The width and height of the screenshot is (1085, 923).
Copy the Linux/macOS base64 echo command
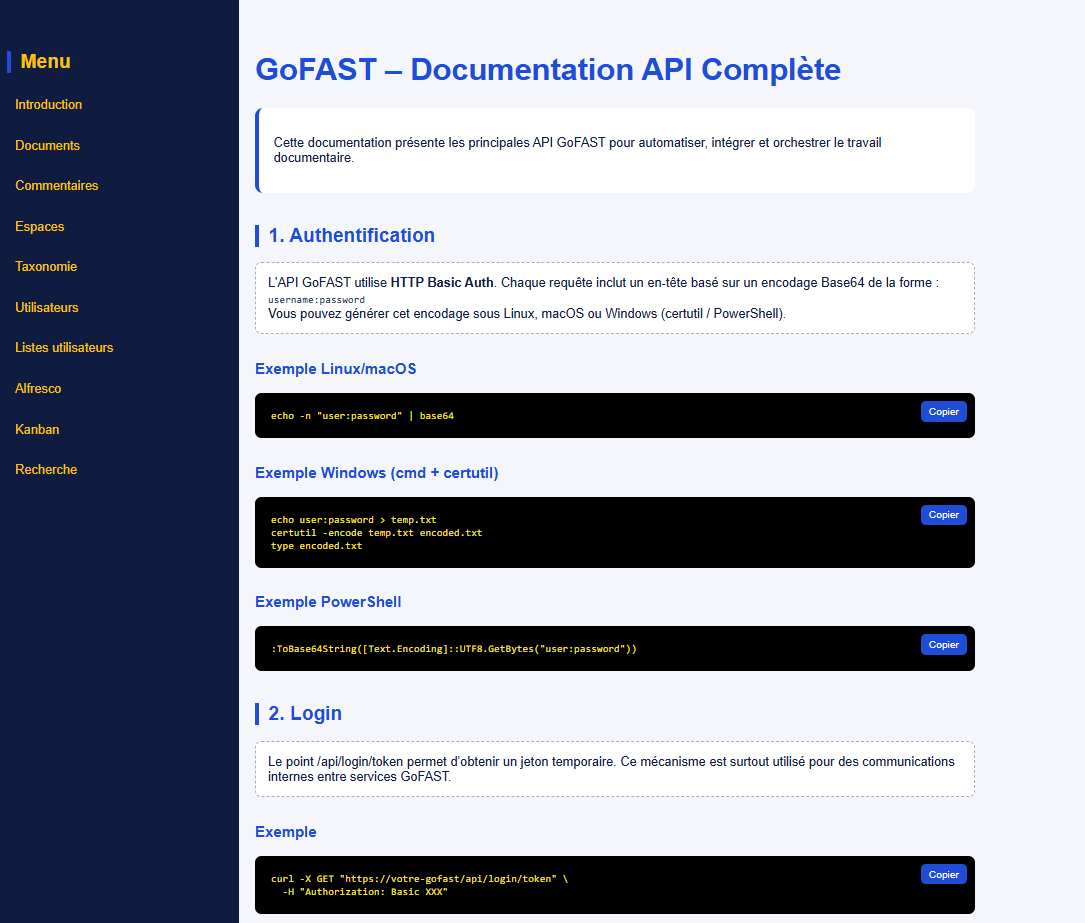(x=943, y=411)
